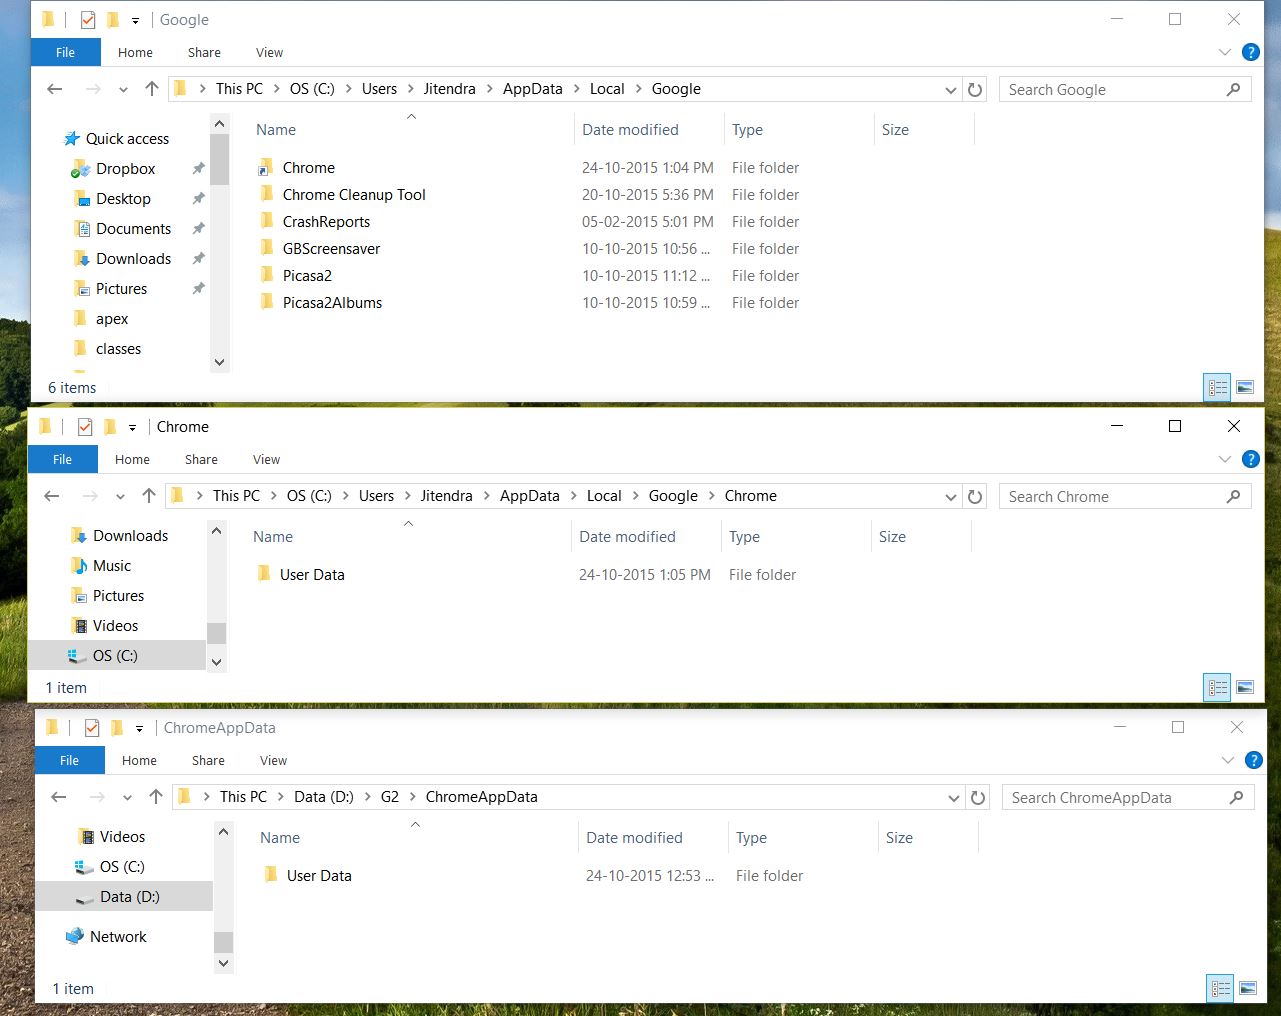Viewport: 1281px width, 1016px height.
Task: Sort by Type column in ChromeAppData window
Action: [x=751, y=838]
